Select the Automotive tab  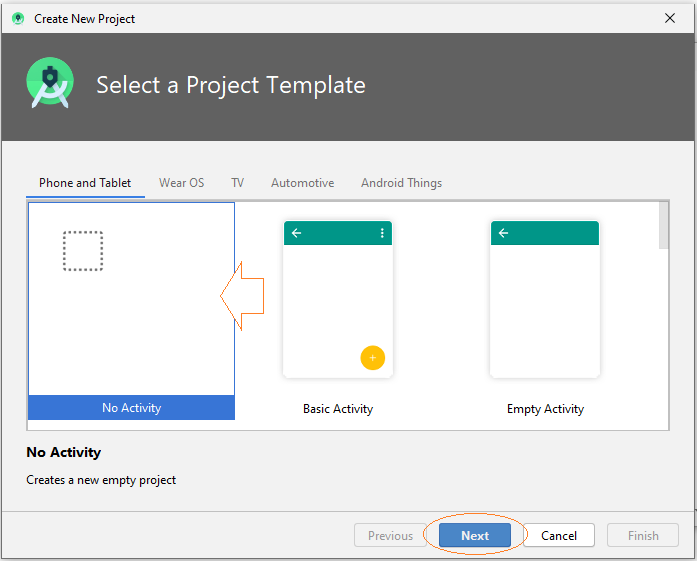coord(302,183)
